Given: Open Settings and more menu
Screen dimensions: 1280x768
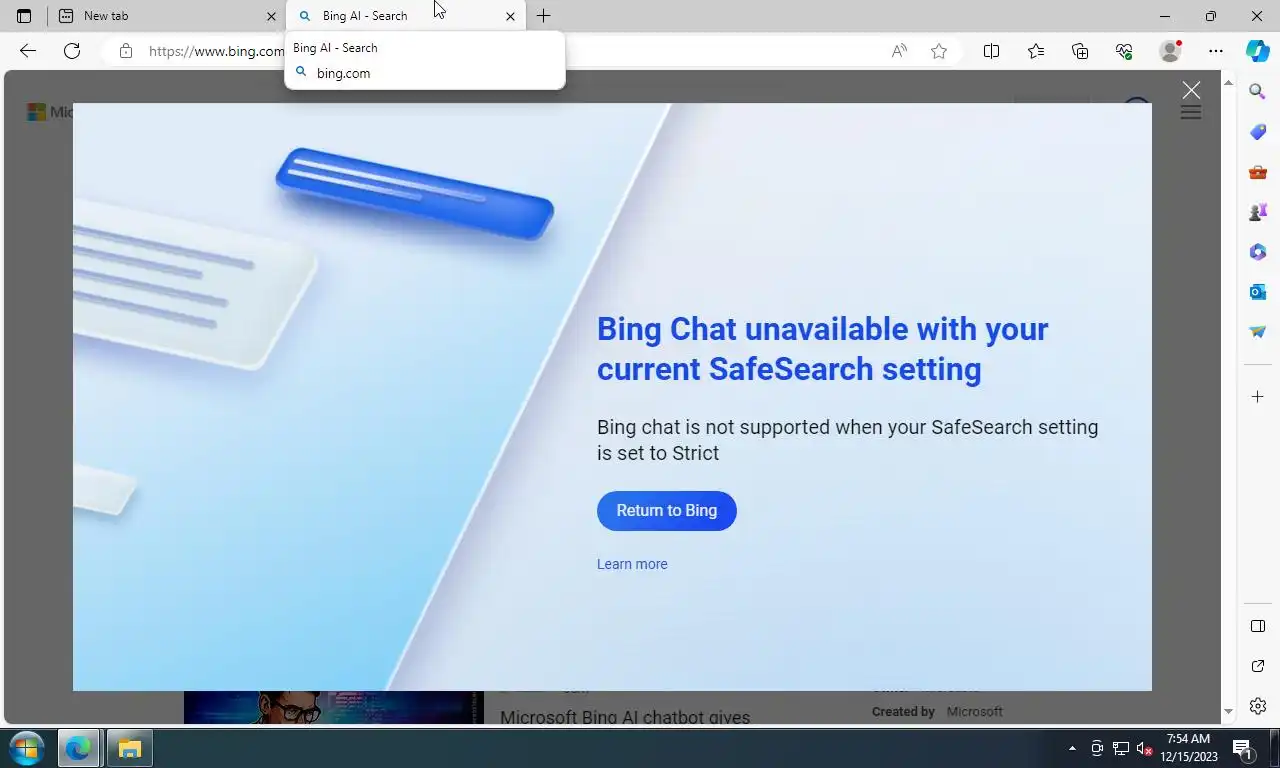Looking at the screenshot, I should (1215, 51).
